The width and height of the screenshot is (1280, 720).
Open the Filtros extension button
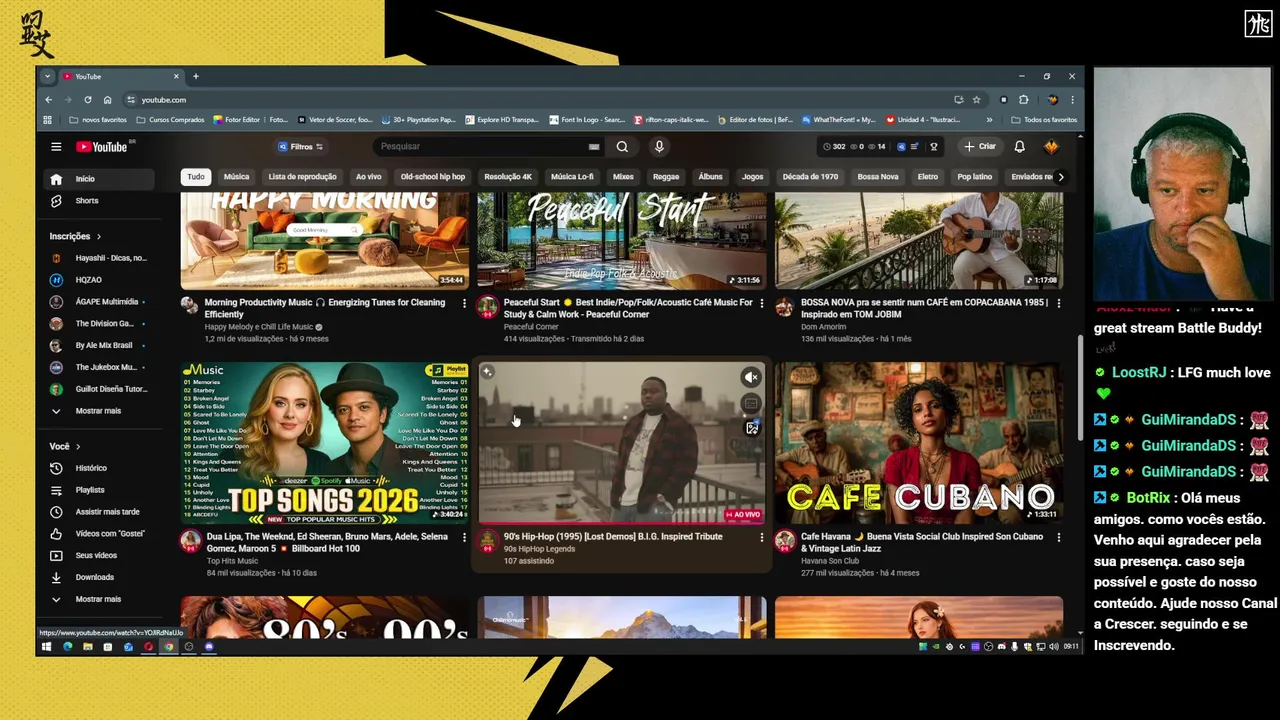pos(301,146)
